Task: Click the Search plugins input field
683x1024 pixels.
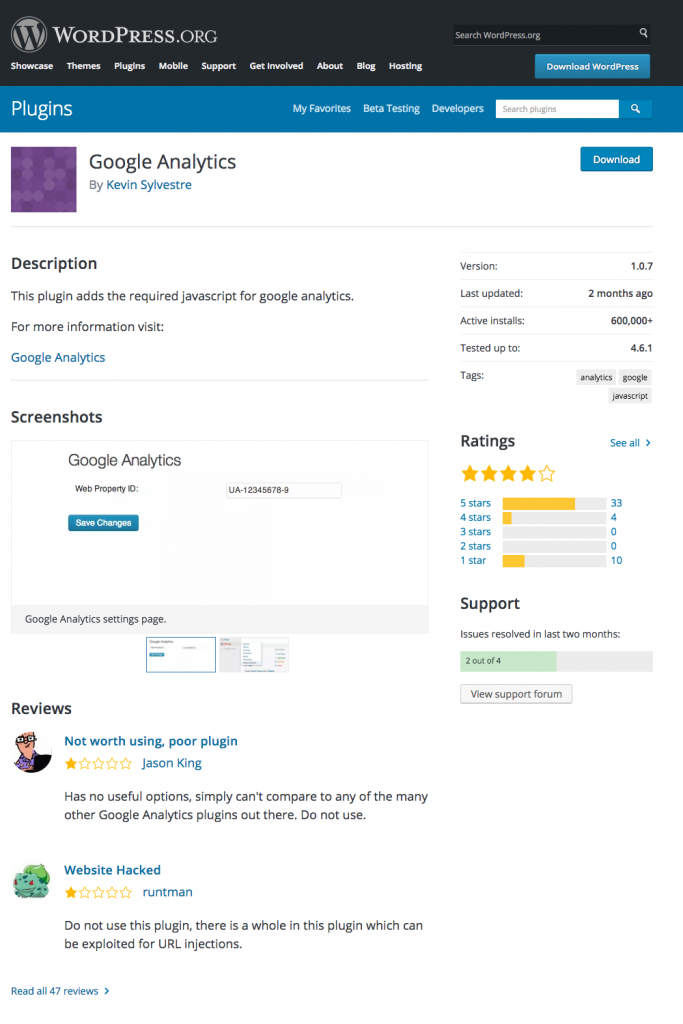Action: pyautogui.click(x=557, y=108)
